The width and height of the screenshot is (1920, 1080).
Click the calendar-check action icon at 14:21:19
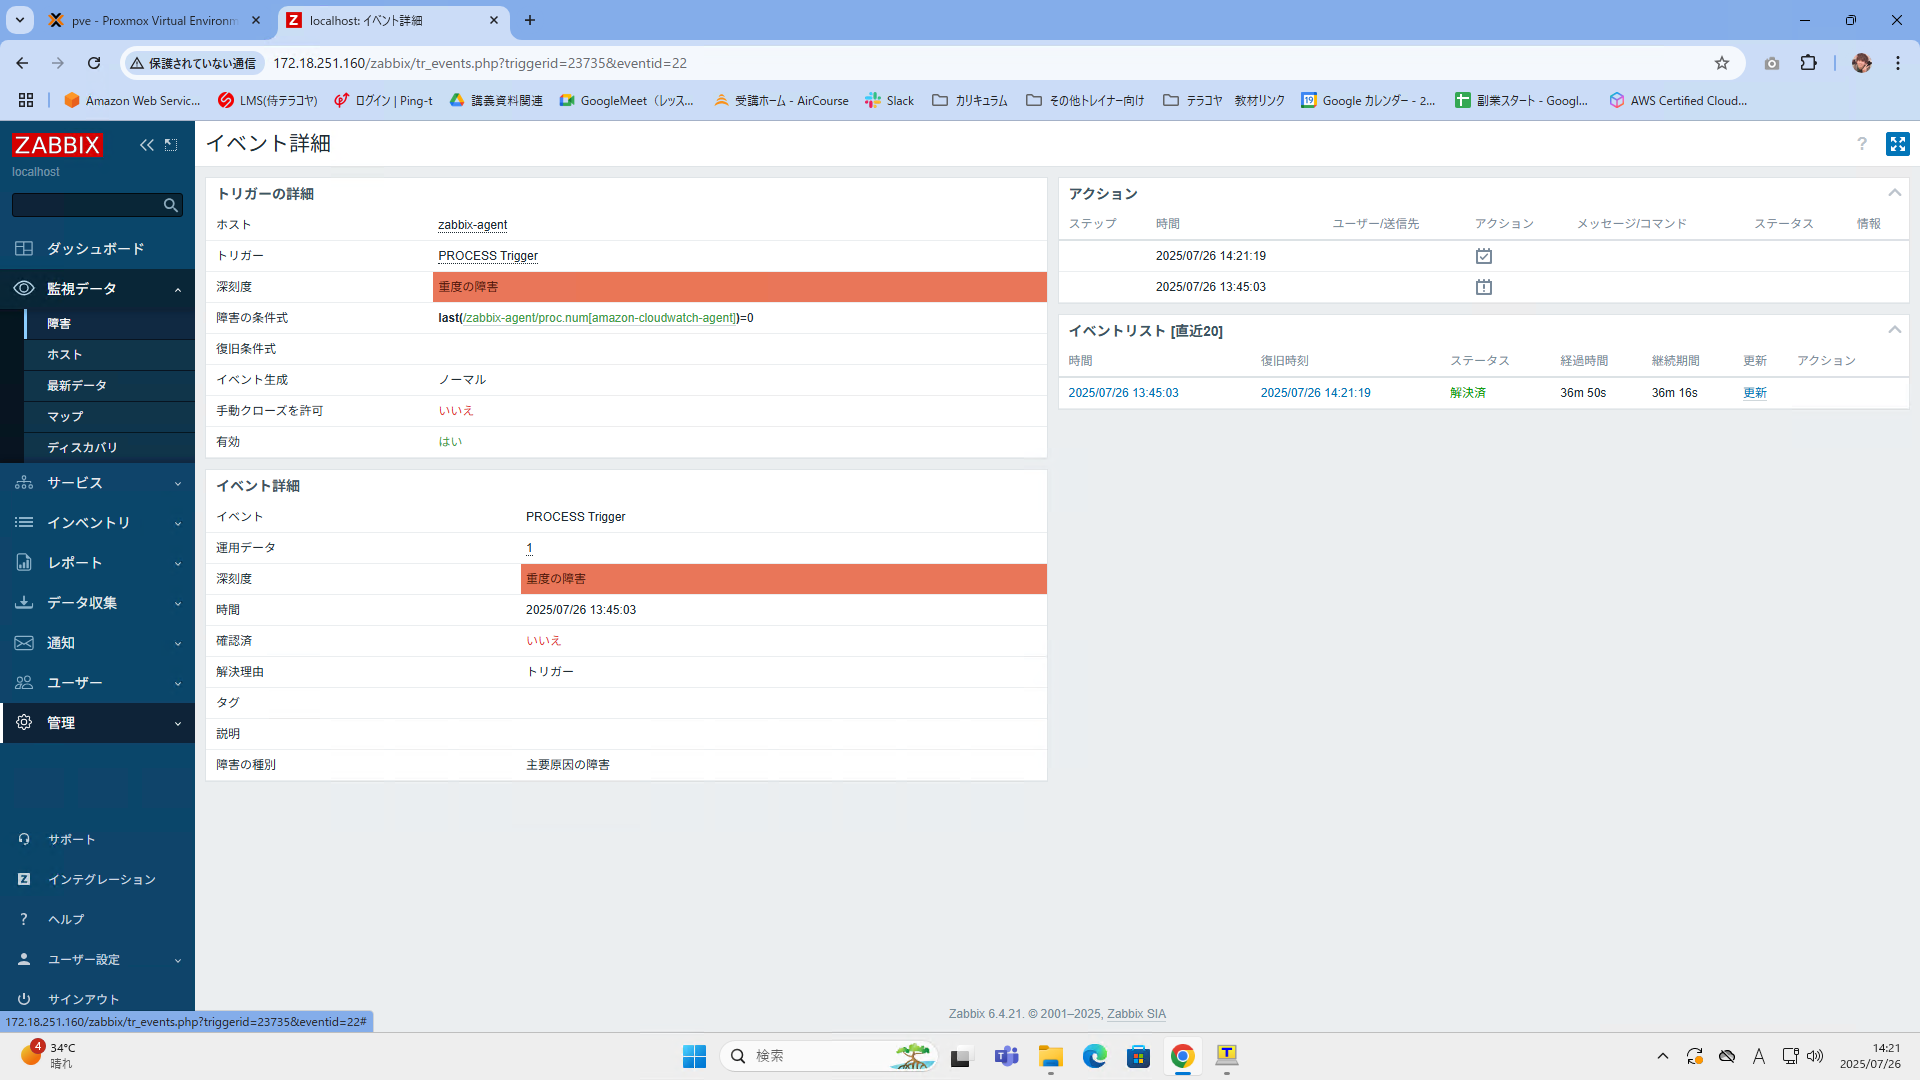[x=1483, y=256]
